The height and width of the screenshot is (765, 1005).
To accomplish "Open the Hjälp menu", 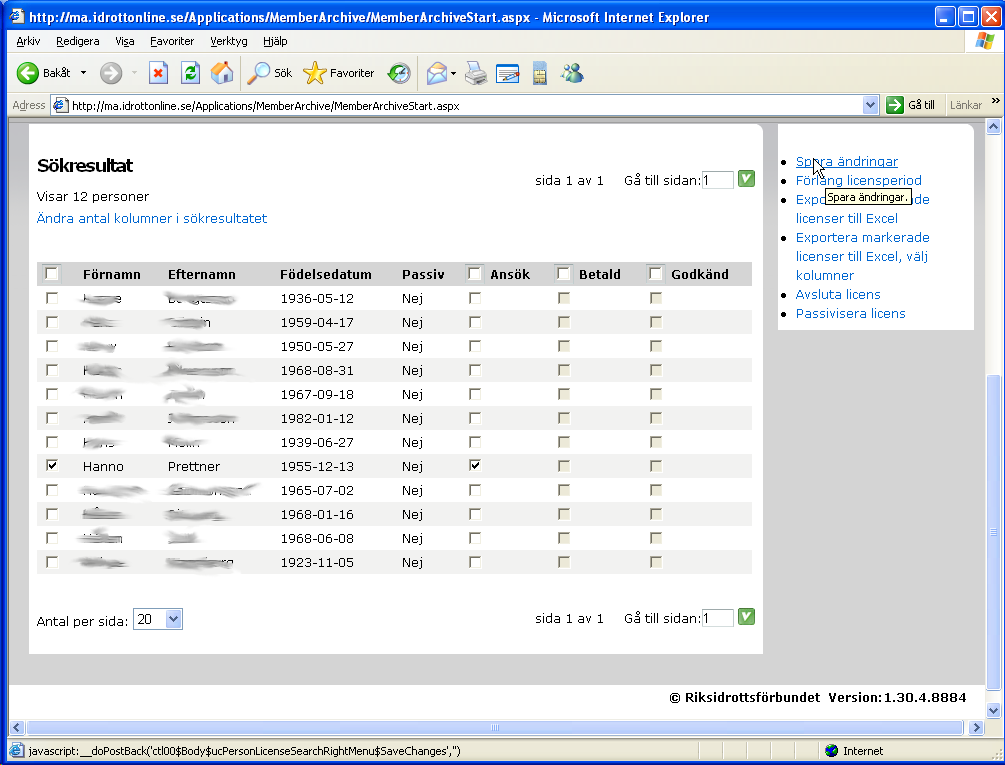I will (x=275, y=41).
